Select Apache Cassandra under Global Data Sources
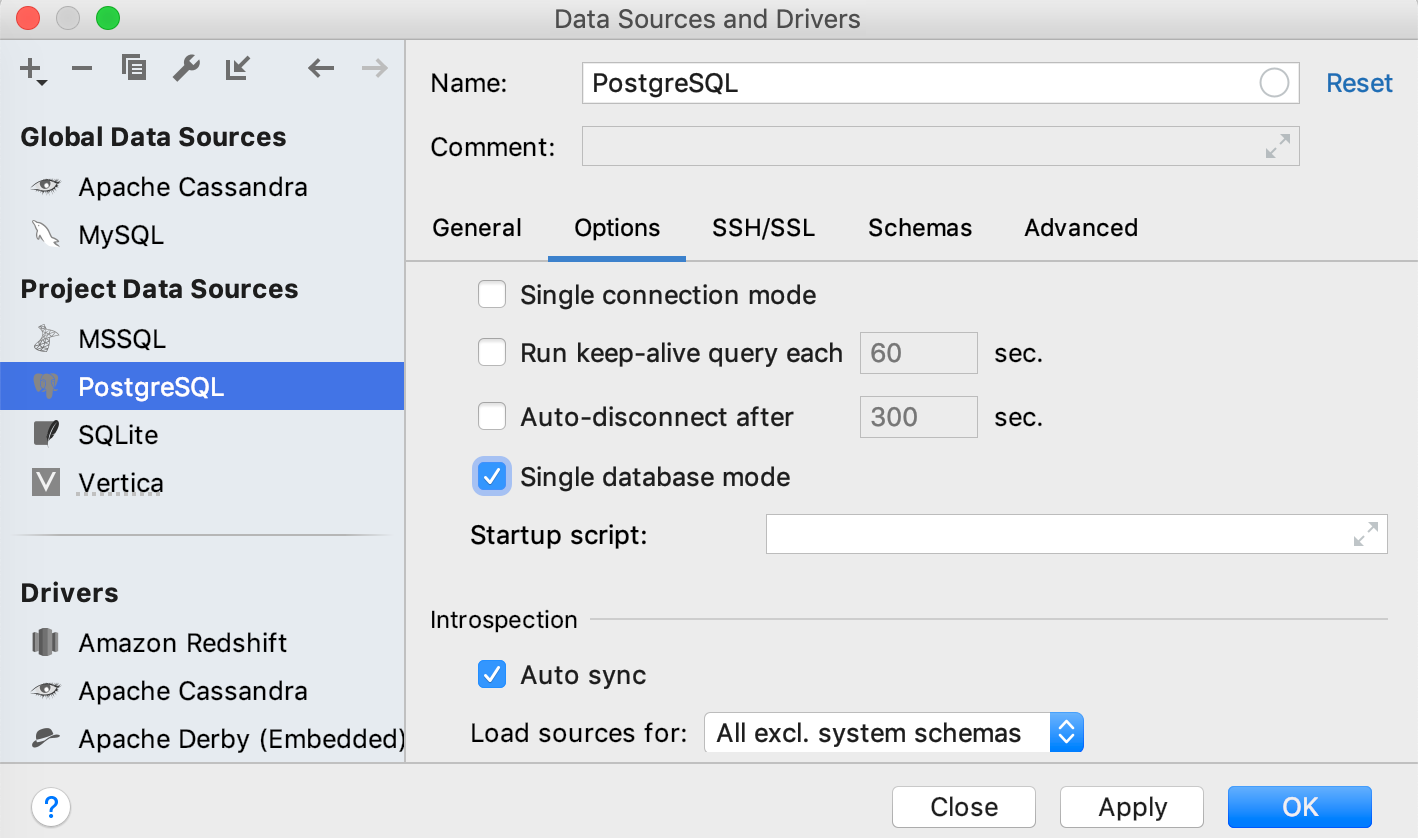Image resolution: width=1418 pixels, height=838 pixels. tap(202, 187)
